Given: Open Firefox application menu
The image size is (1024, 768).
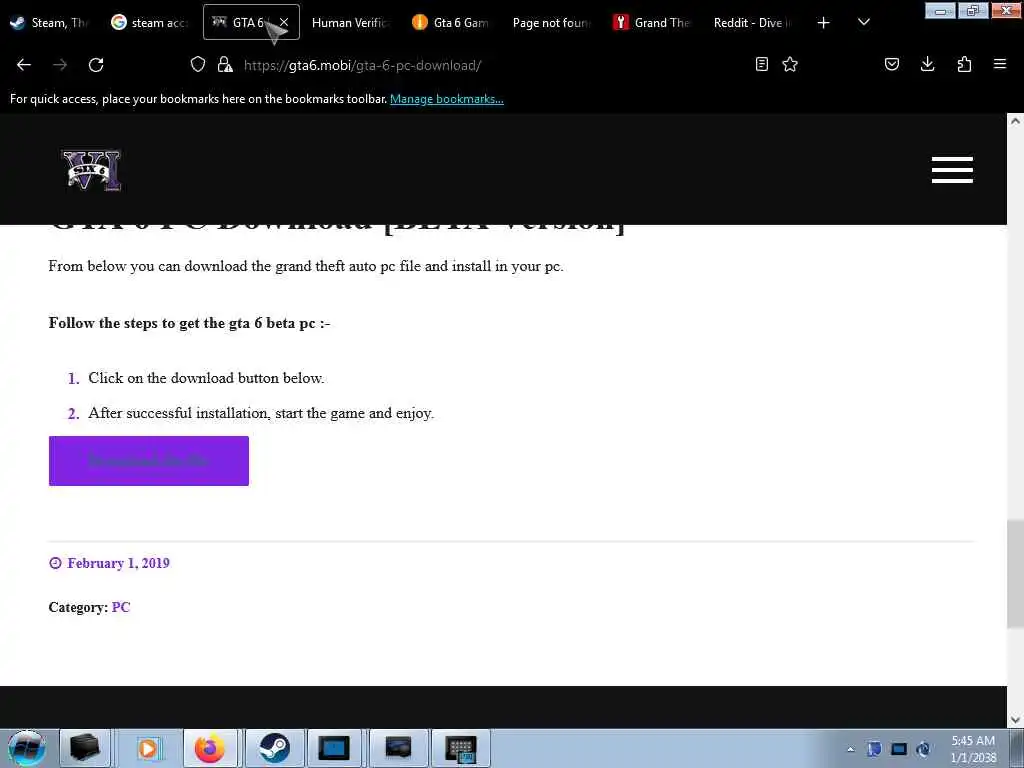Looking at the screenshot, I should (1000, 64).
